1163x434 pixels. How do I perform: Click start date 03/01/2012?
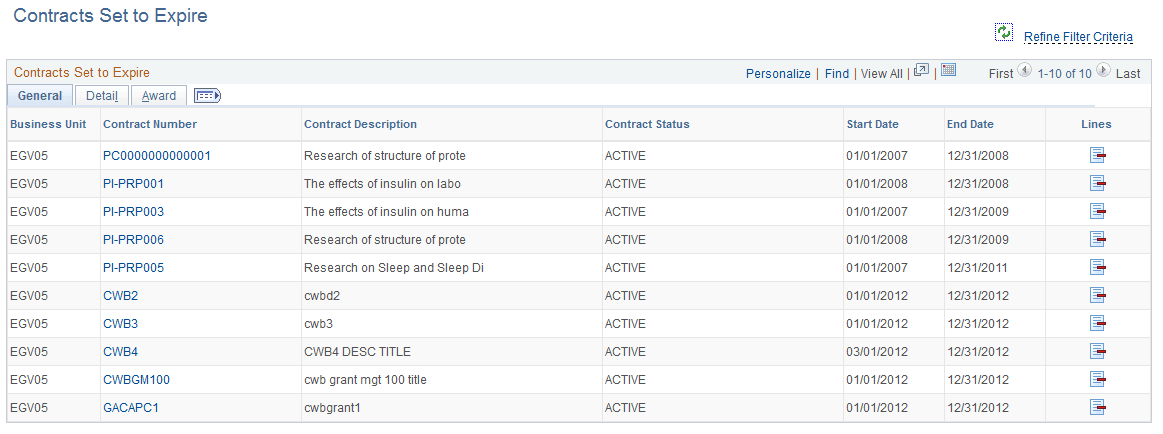877,352
